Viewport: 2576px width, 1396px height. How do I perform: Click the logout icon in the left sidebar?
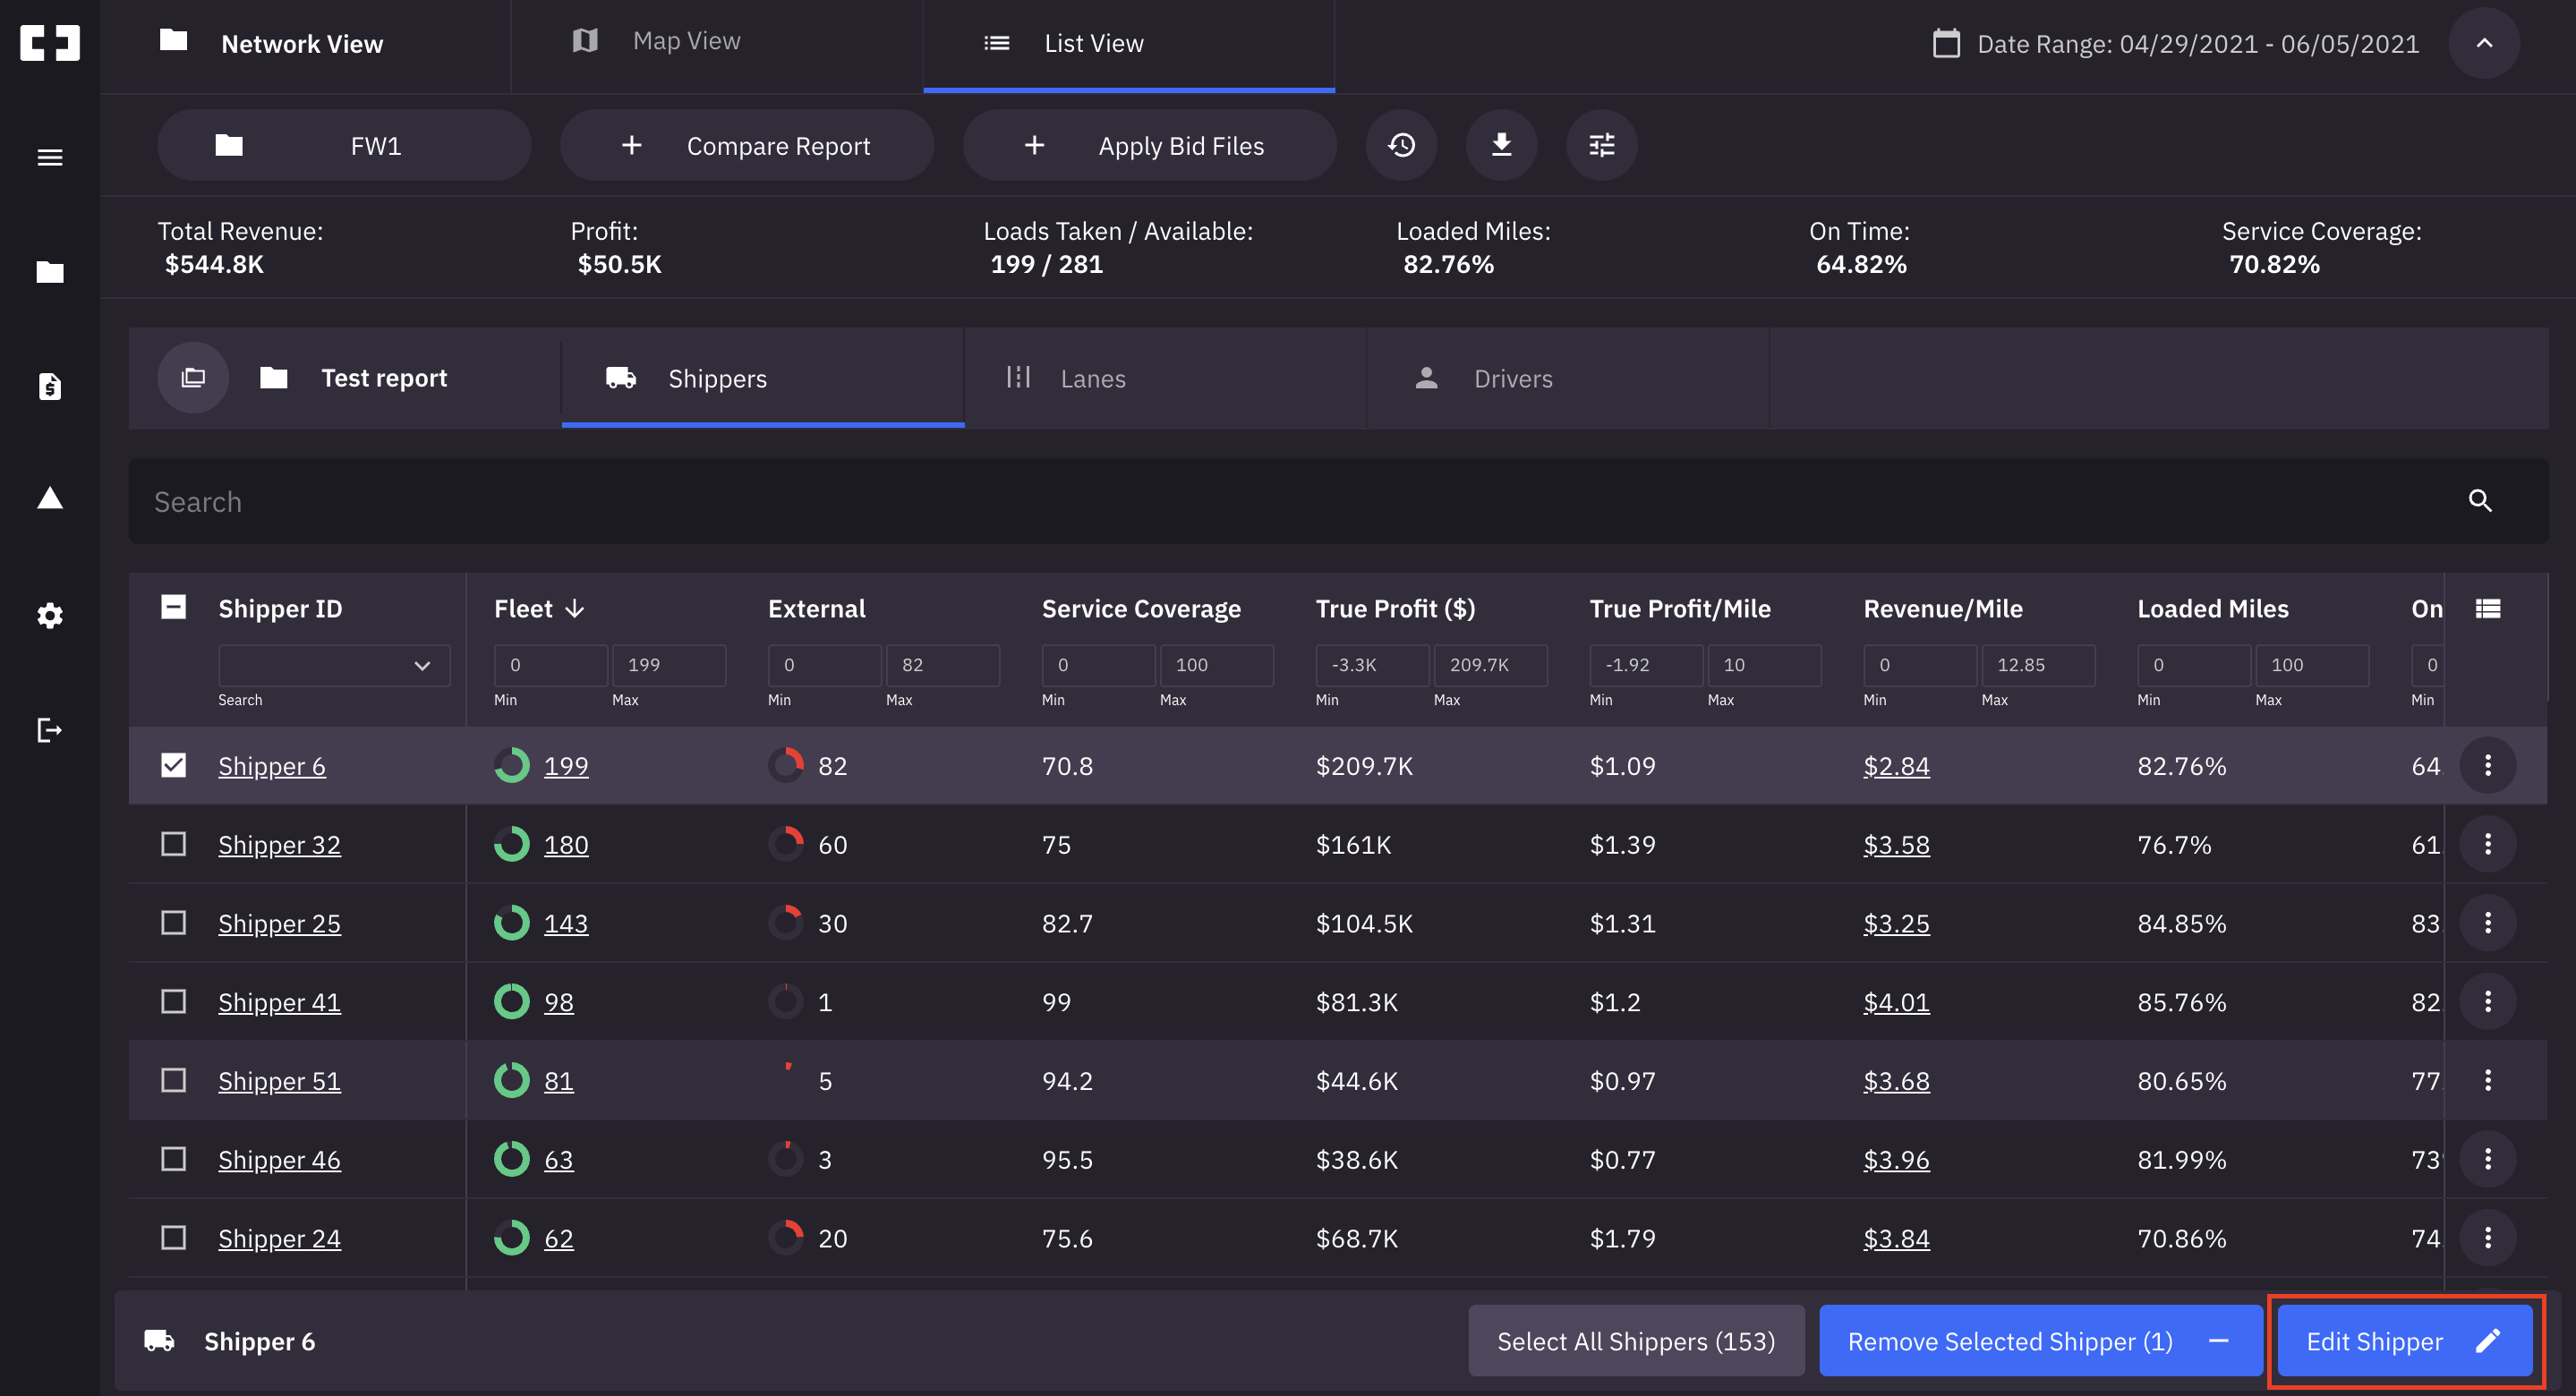coord(49,730)
